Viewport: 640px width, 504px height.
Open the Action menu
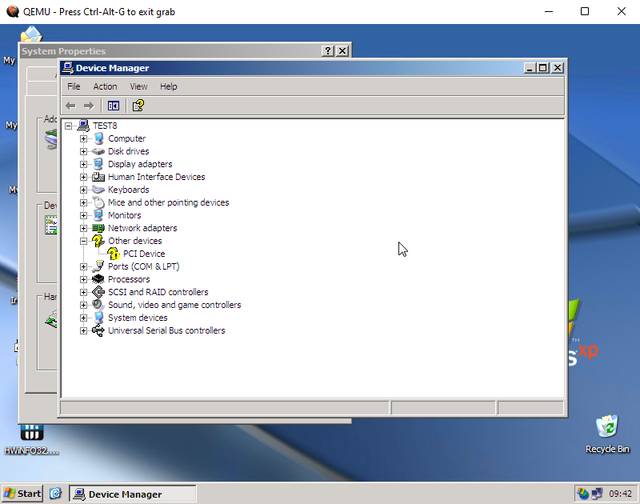click(x=105, y=87)
